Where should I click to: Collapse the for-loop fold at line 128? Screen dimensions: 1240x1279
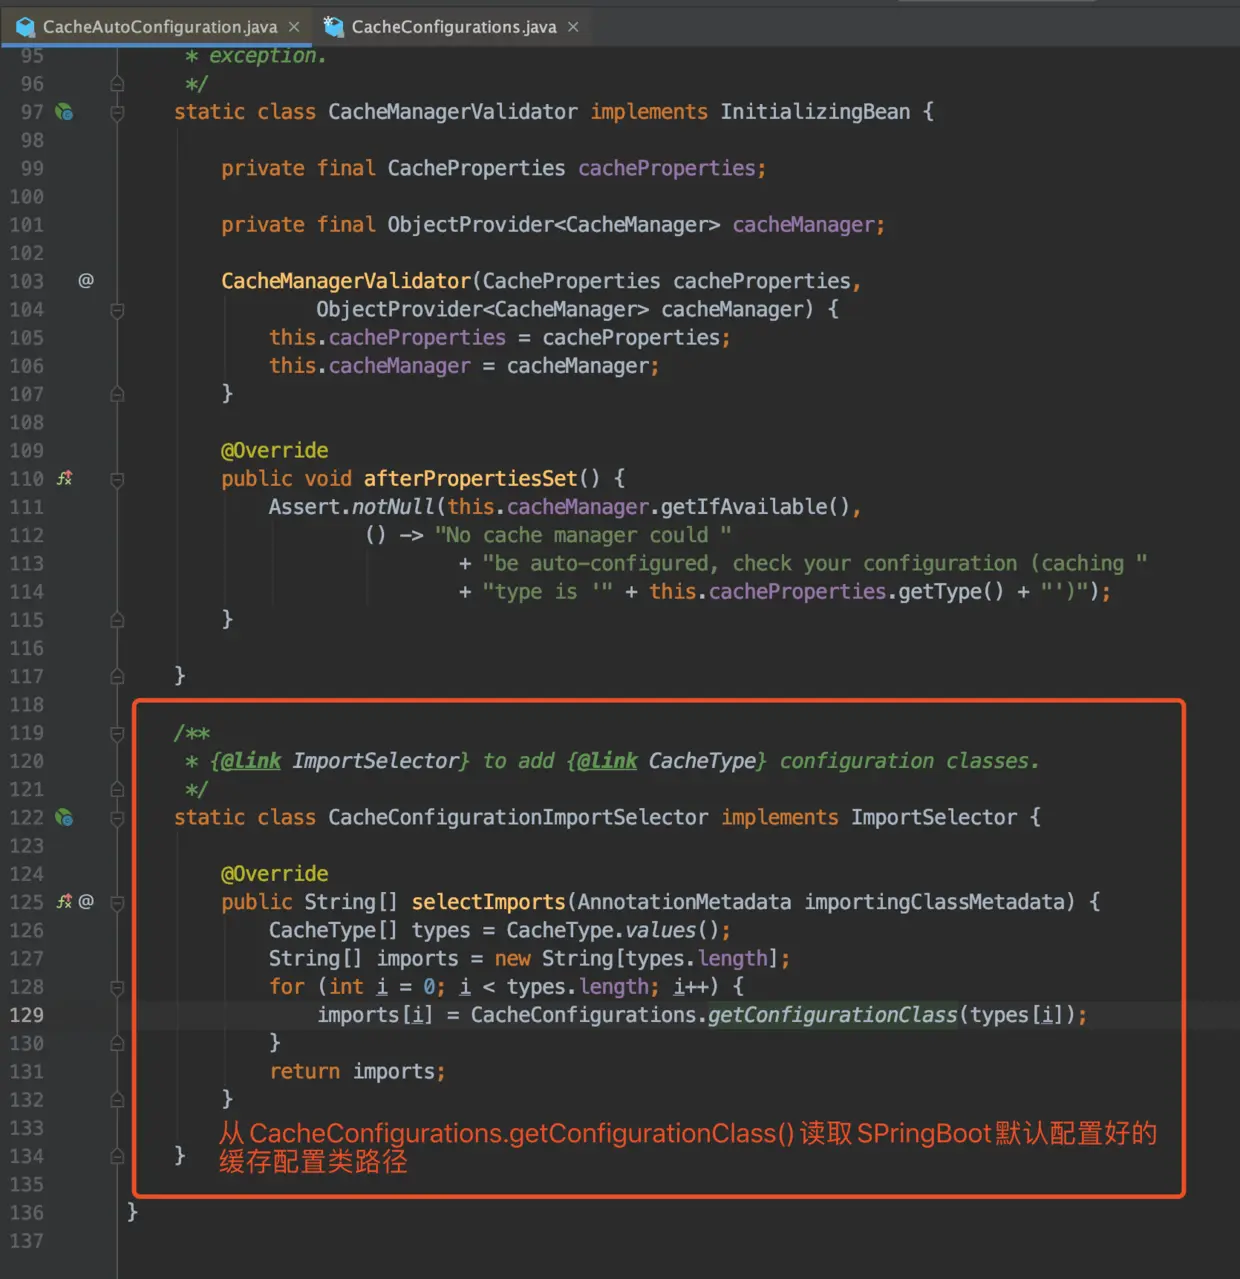[x=117, y=987]
